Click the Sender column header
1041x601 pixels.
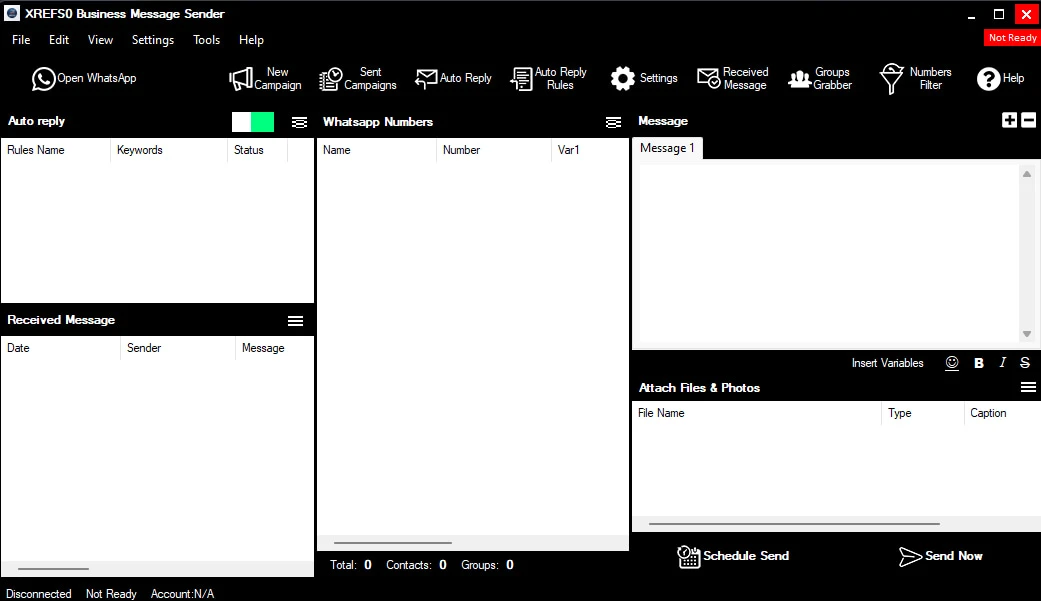point(177,348)
